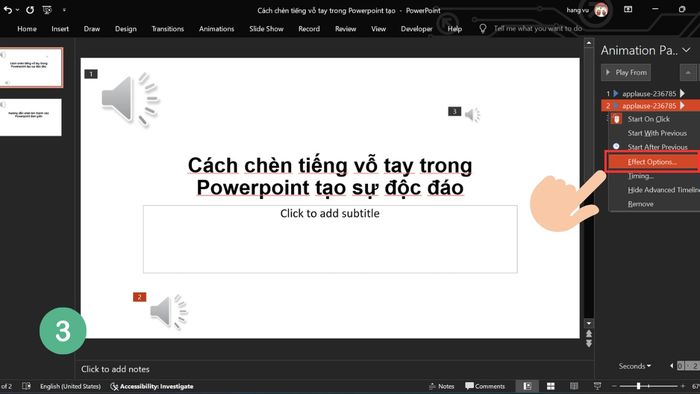Select Effect Options... menu entry
Screen dimensions: 700x394
point(652,162)
